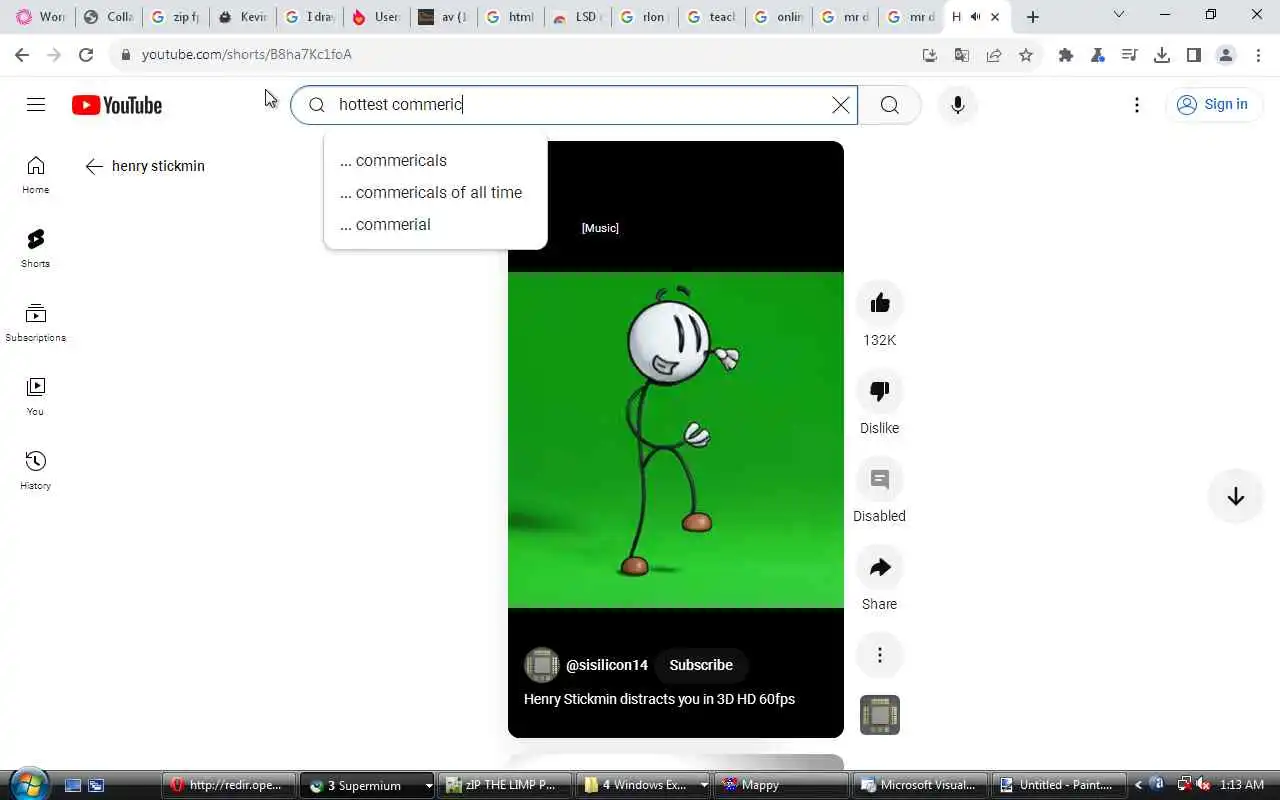Open the muted volume tray icon
Screen dimensions: 1280x800
click(1203, 785)
